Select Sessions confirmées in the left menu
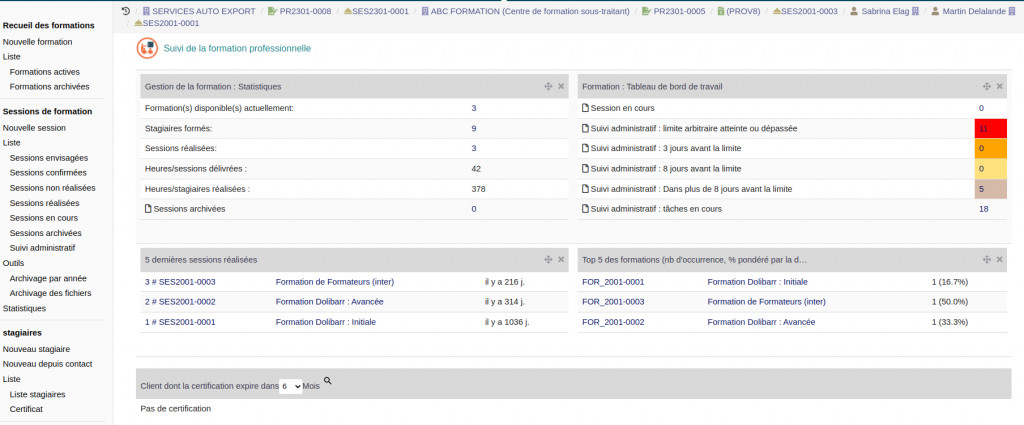 [x=49, y=172]
